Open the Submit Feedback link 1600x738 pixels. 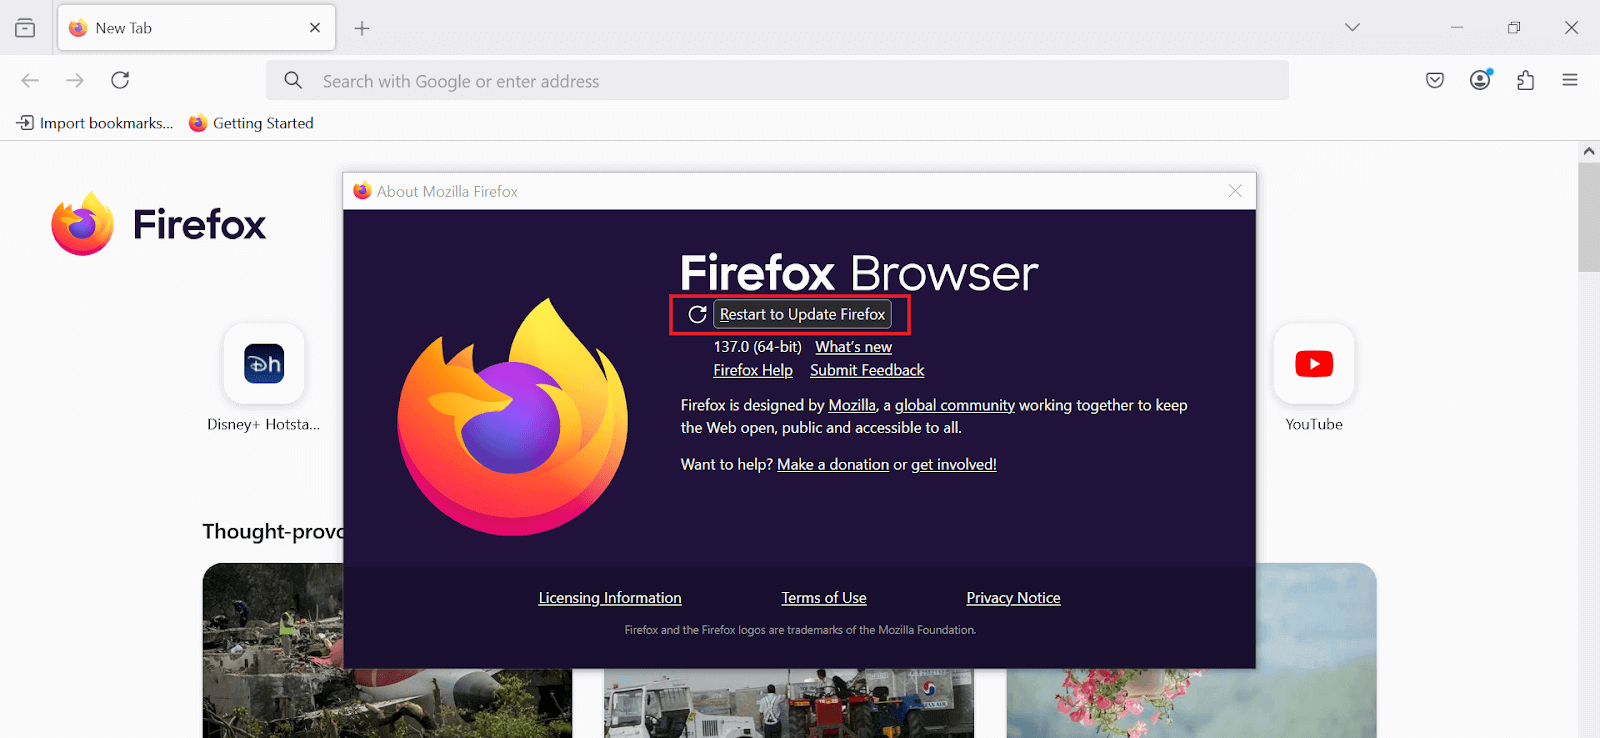tap(867, 370)
